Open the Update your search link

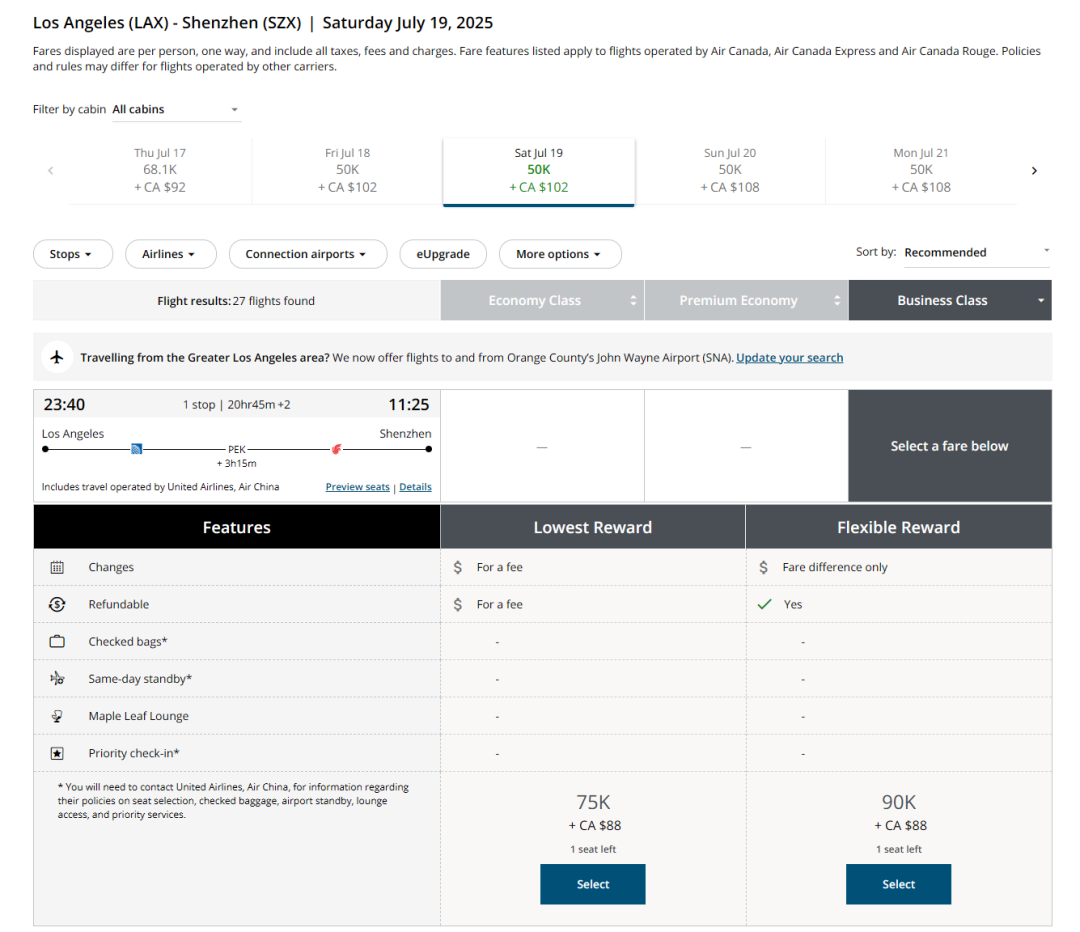click(x=789, y=357)
